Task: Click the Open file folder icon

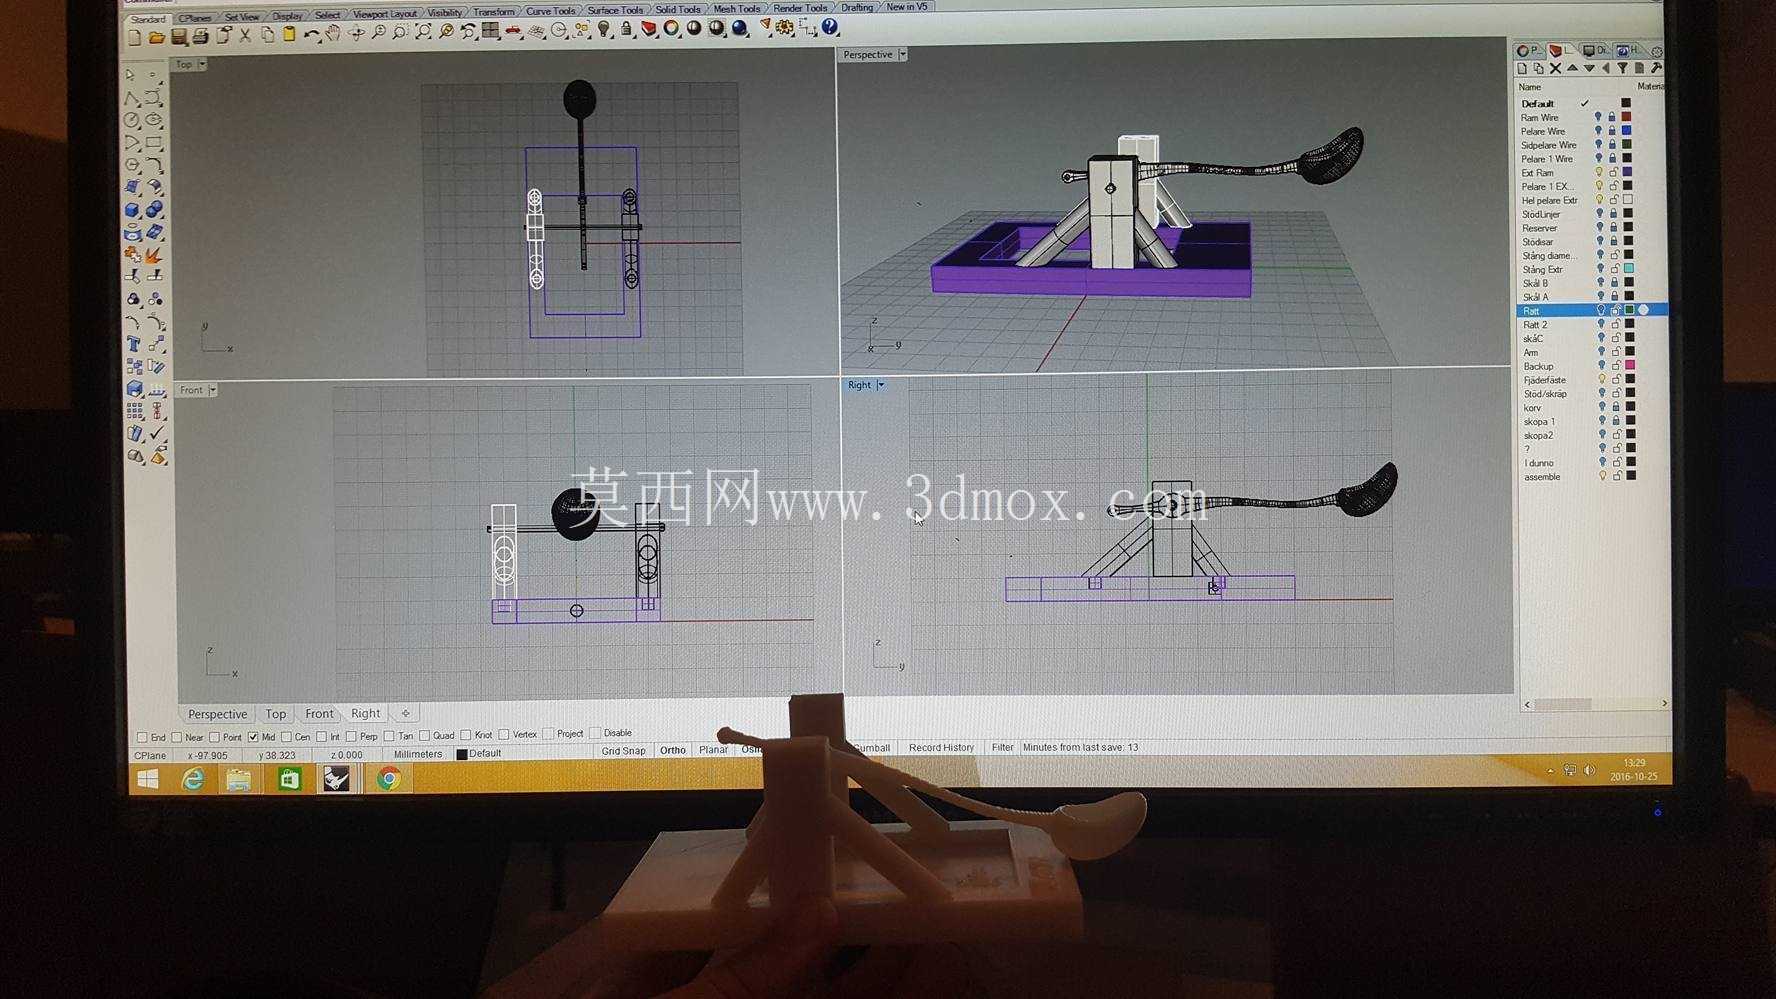Action: (156, 37)
